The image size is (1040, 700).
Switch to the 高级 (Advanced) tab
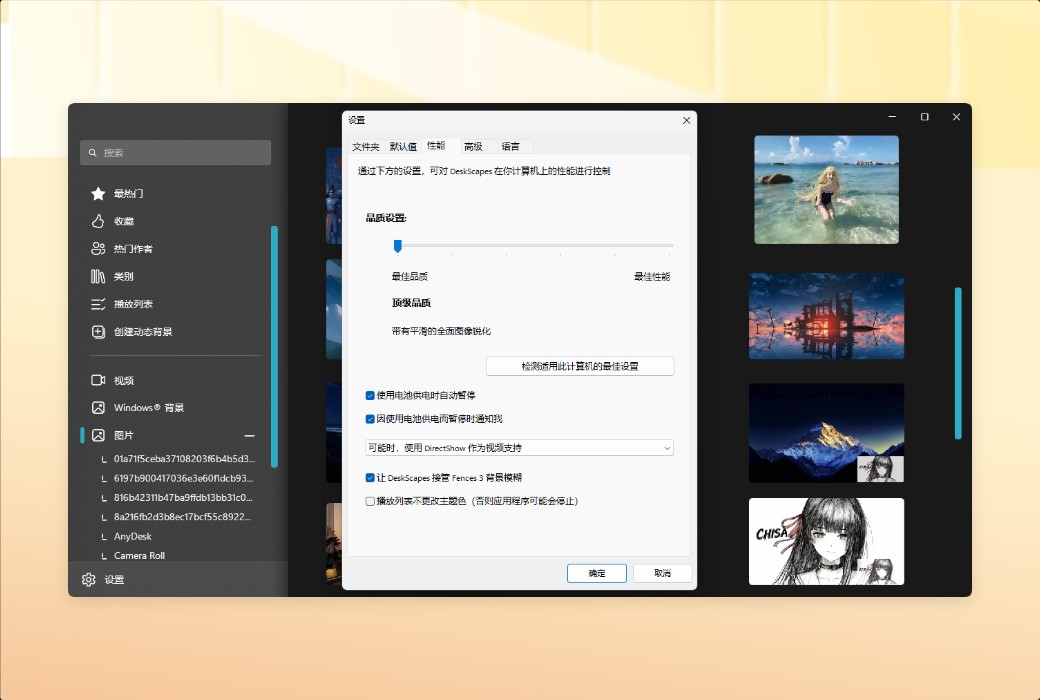[x=473, y=145]
